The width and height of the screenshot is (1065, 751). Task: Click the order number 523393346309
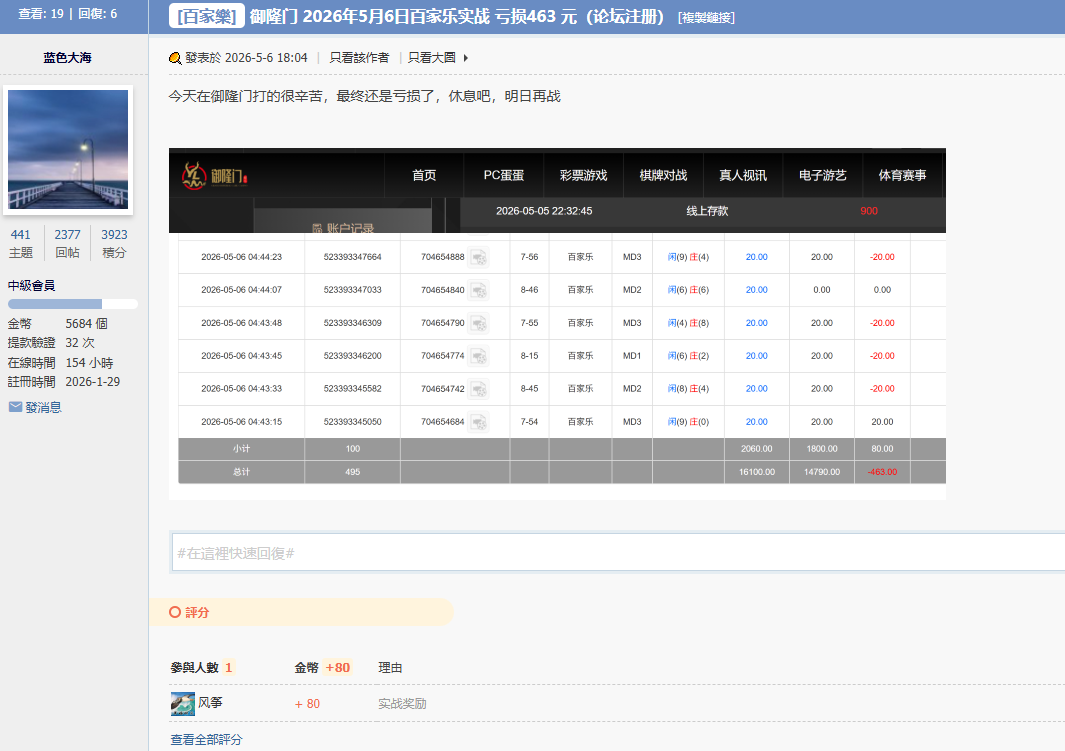tap(353, 323)
